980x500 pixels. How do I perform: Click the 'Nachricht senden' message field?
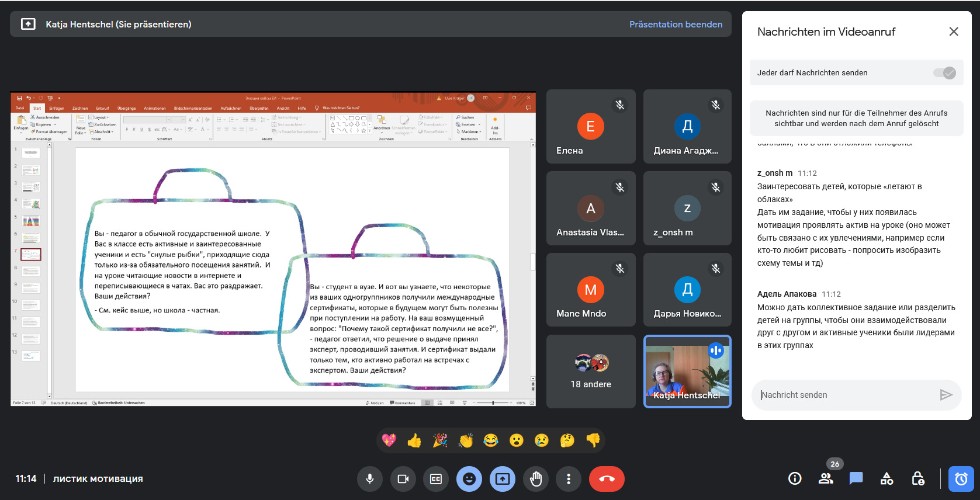[845, 395]
